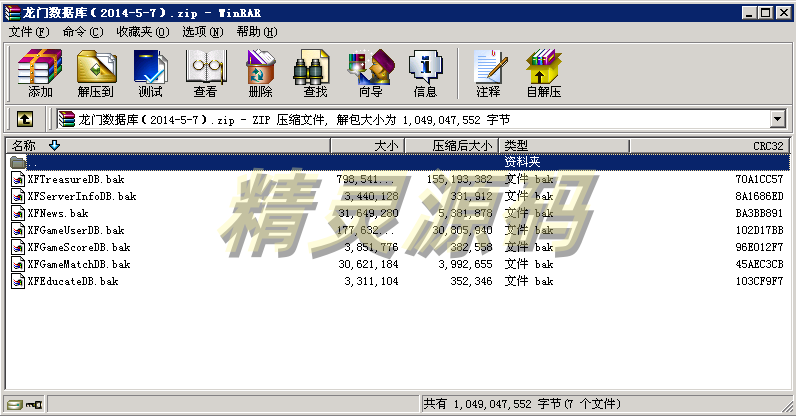Open the File (文件) menu
Viewport: 796px width, 416px height.
tap(29, 32)
